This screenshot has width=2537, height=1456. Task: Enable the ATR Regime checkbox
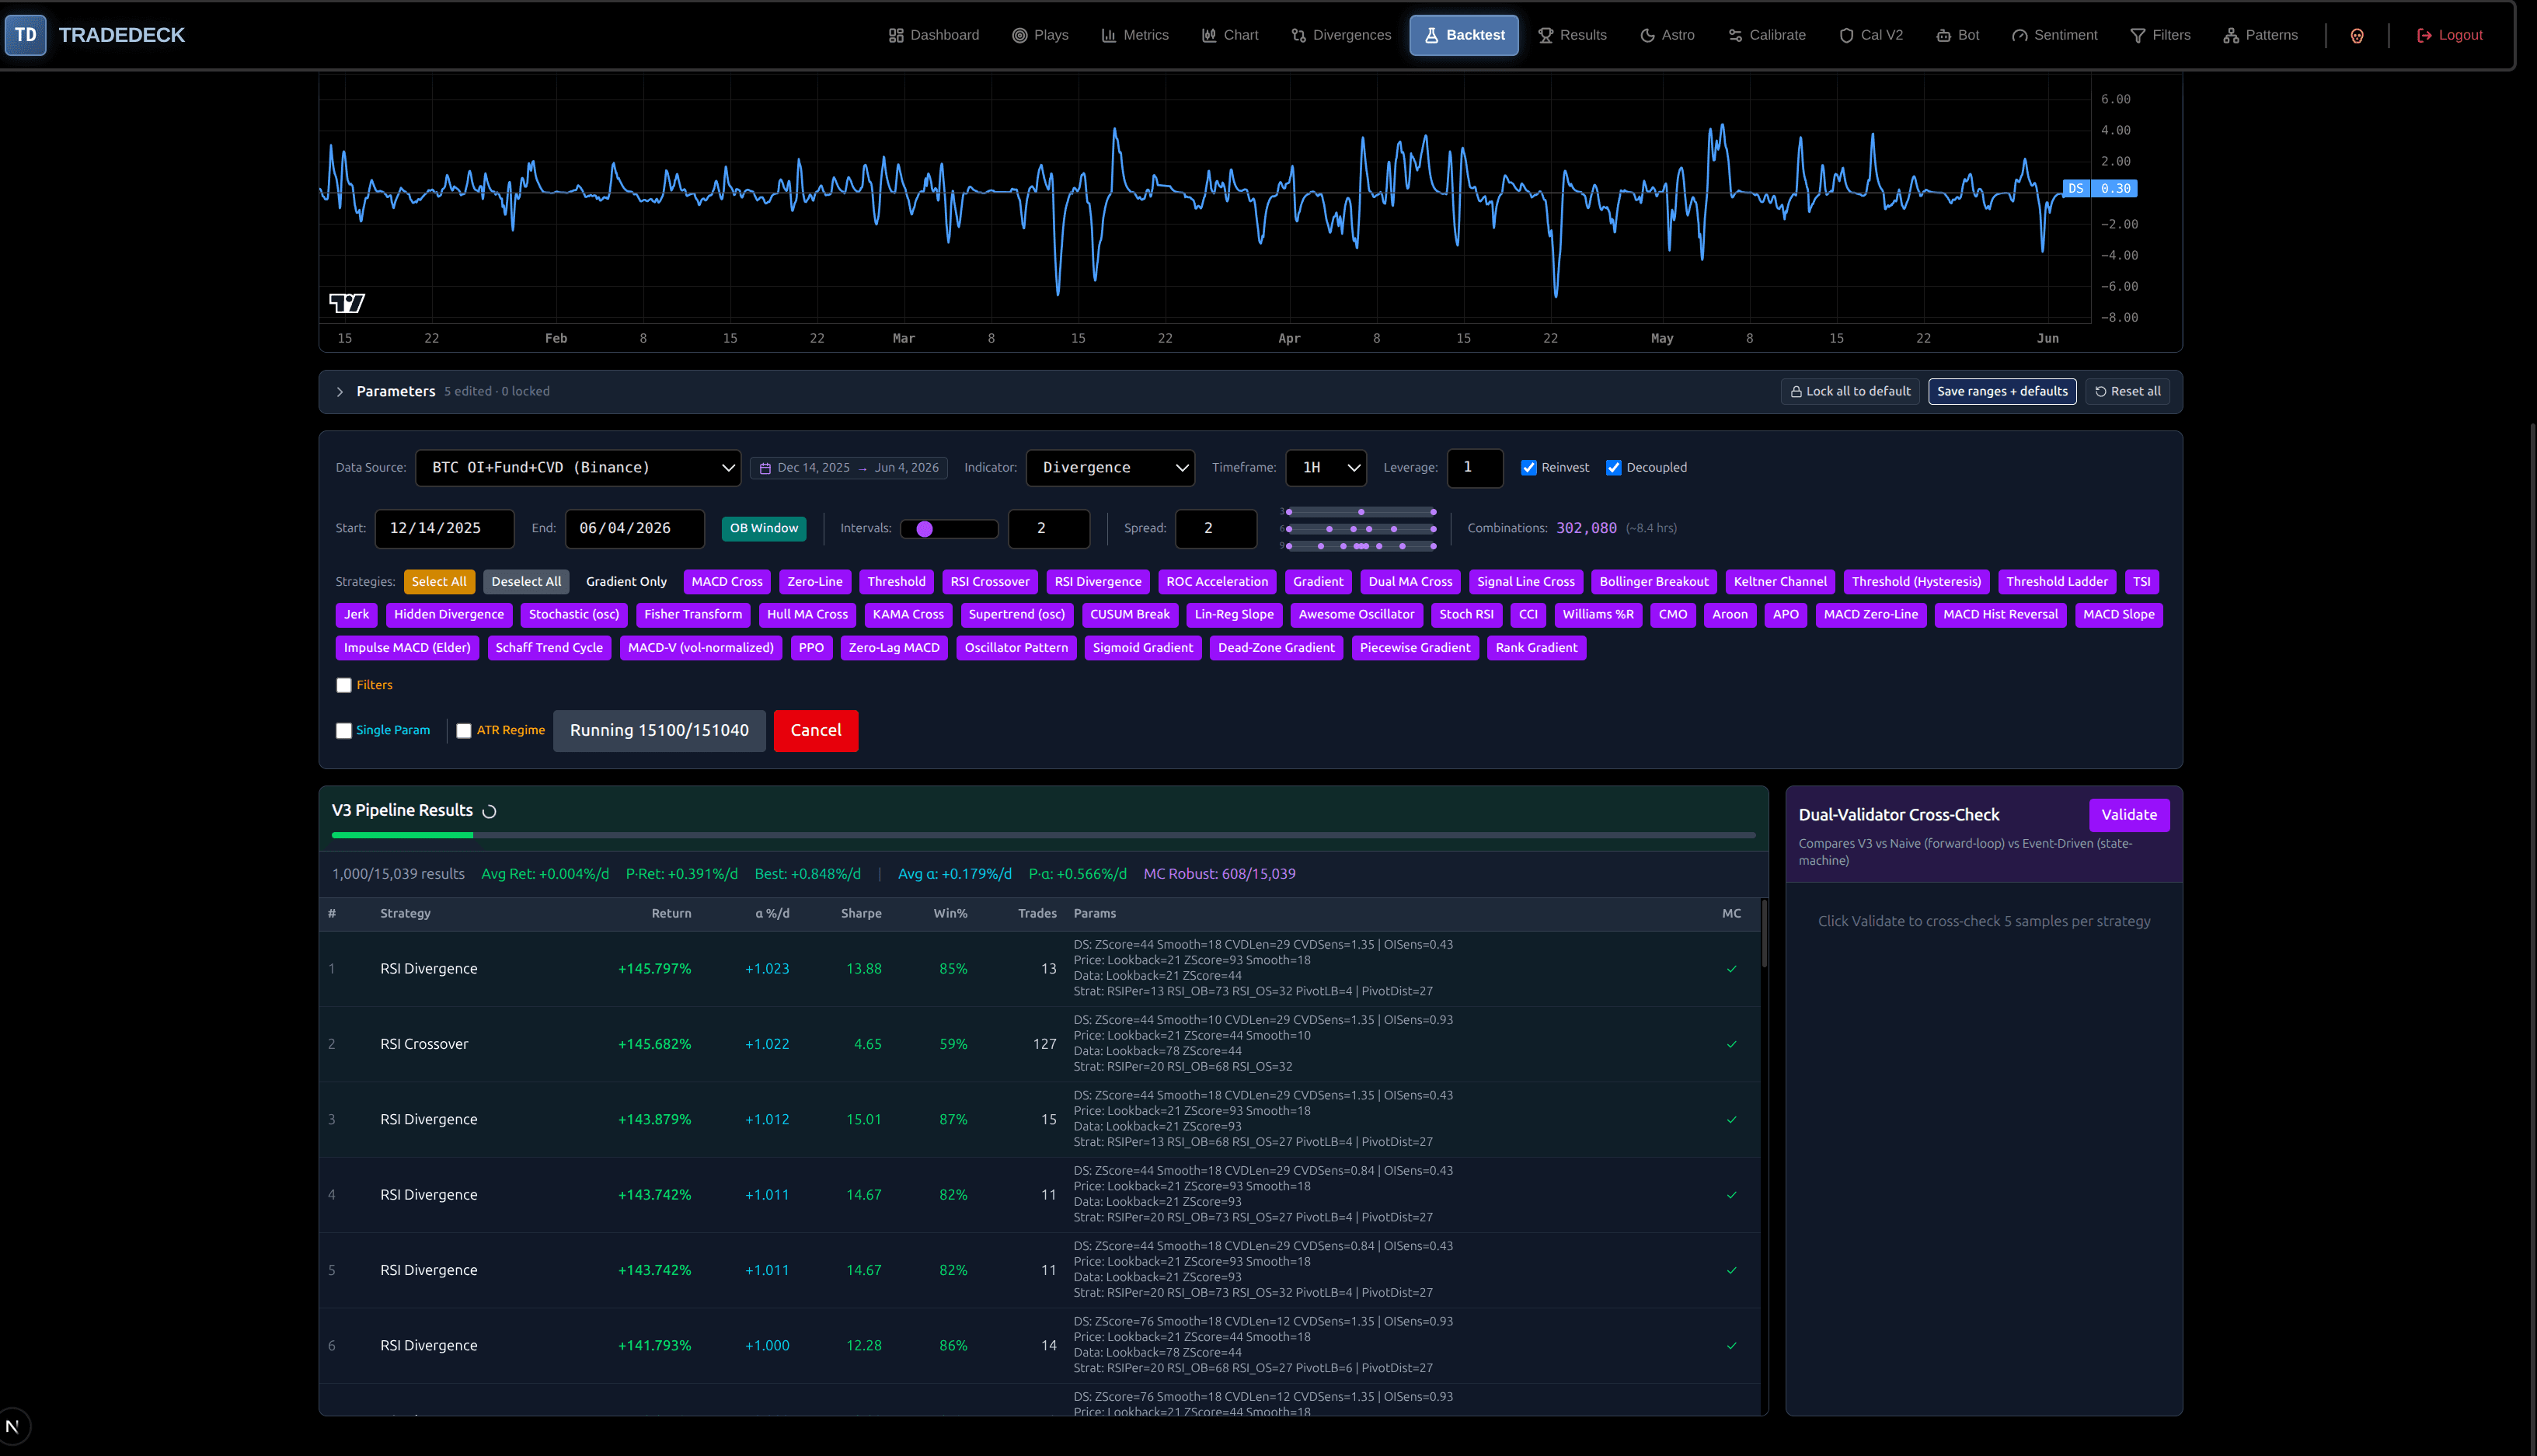tap(464, 731)
